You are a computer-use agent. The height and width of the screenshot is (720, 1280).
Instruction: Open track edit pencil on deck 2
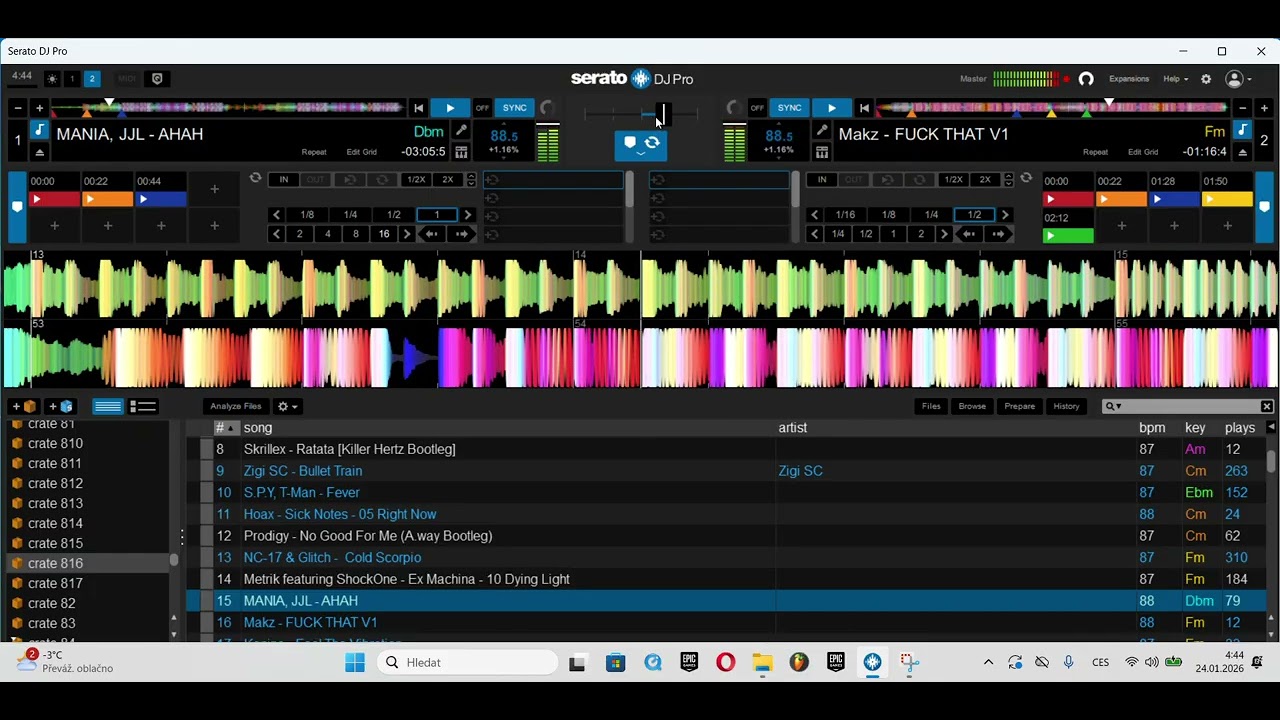click(x=821, y=130)
